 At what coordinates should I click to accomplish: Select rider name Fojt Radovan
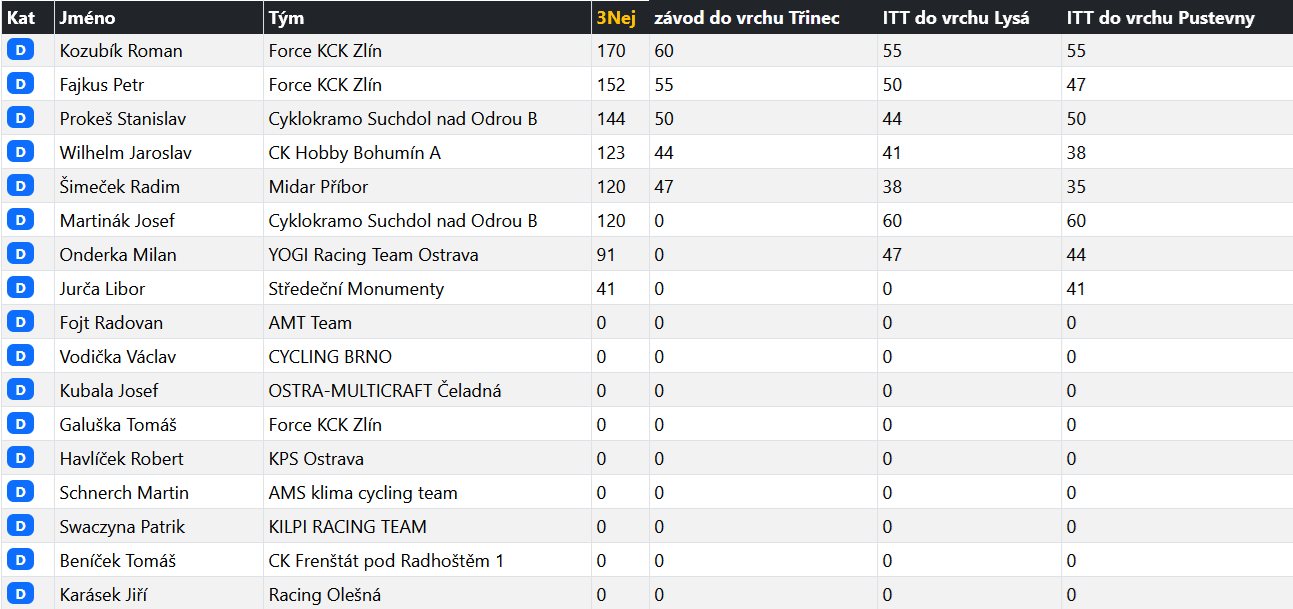[x=111, y=323]
